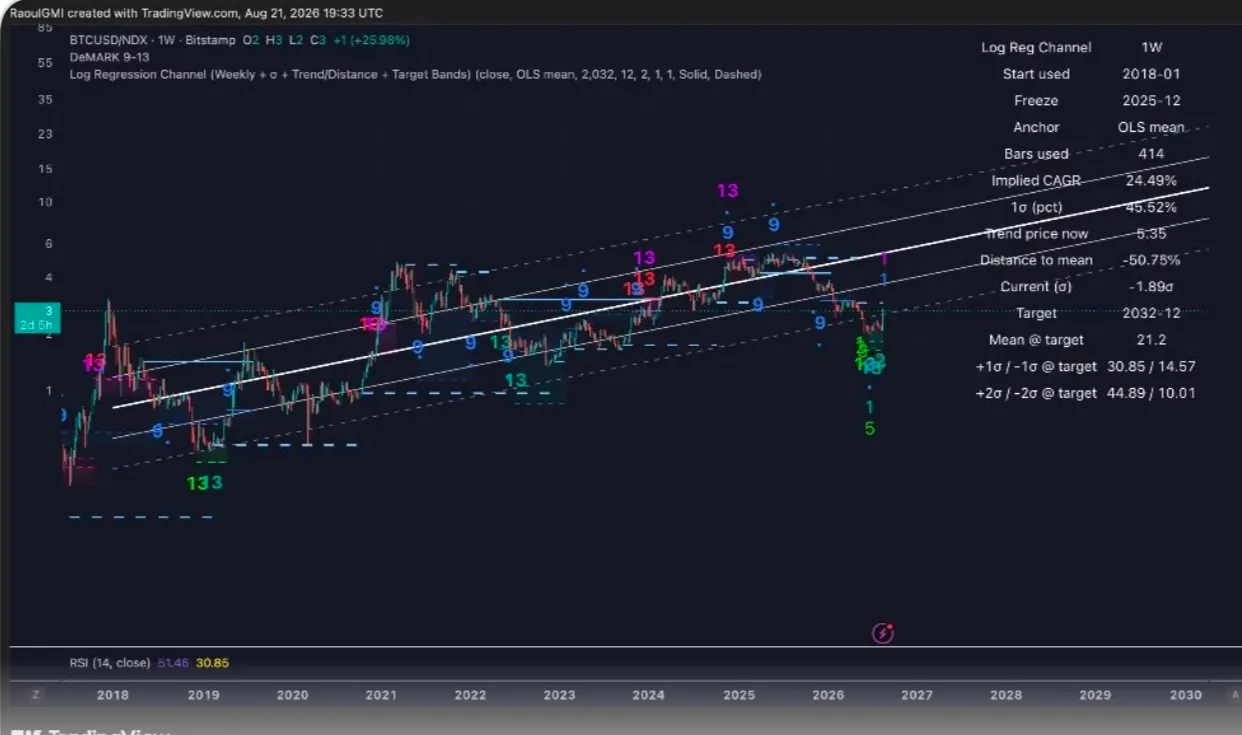Click the magenta 13 above the 2025 peak
The image size is (1242, 735).
[x=727, y=191]
